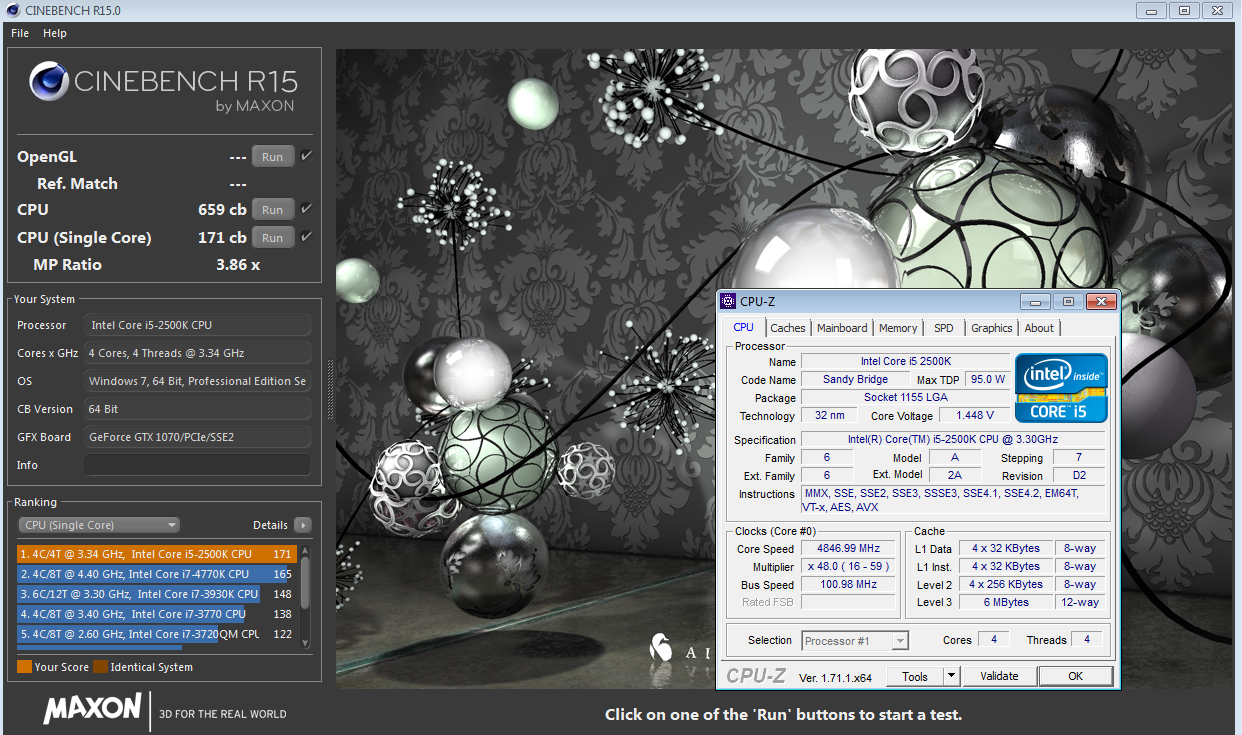Image resolution: width=1242 pixels, height=735 pixels.
Task: Click the MAXON logo at bottom
Action: point(92,709)
